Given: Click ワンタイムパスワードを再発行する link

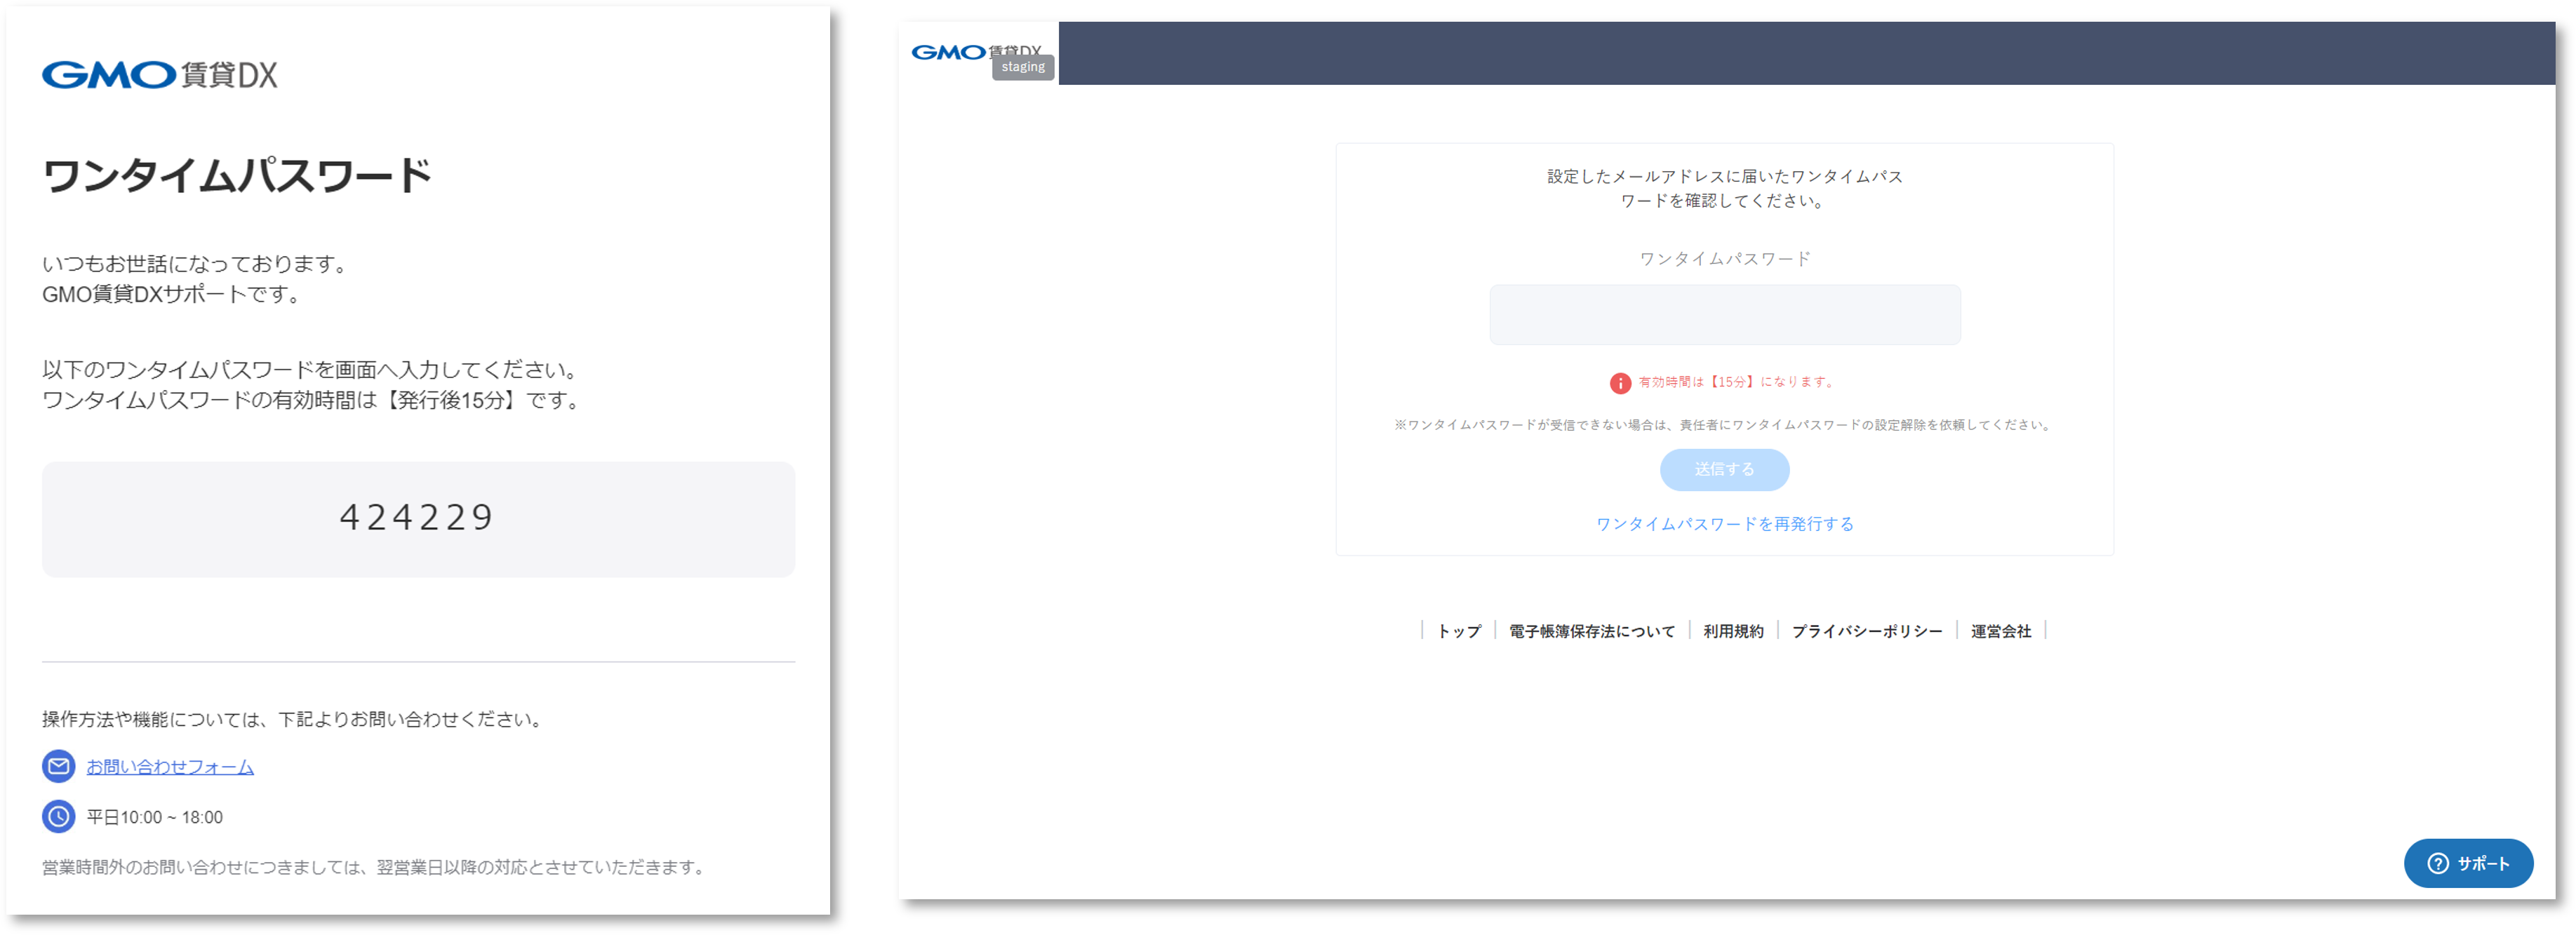Looking at the screenshot, I should [x=1724, y=524].
